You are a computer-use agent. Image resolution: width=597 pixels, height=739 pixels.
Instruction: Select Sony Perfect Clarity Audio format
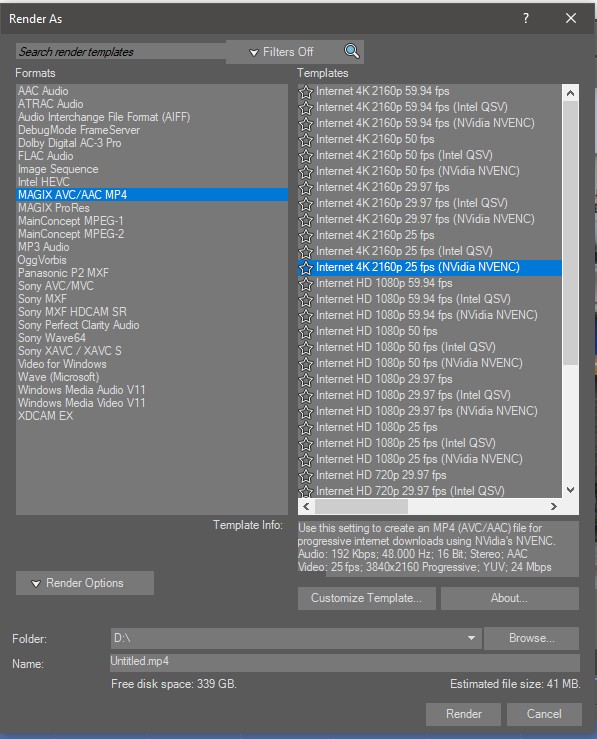tap(152, 325)
